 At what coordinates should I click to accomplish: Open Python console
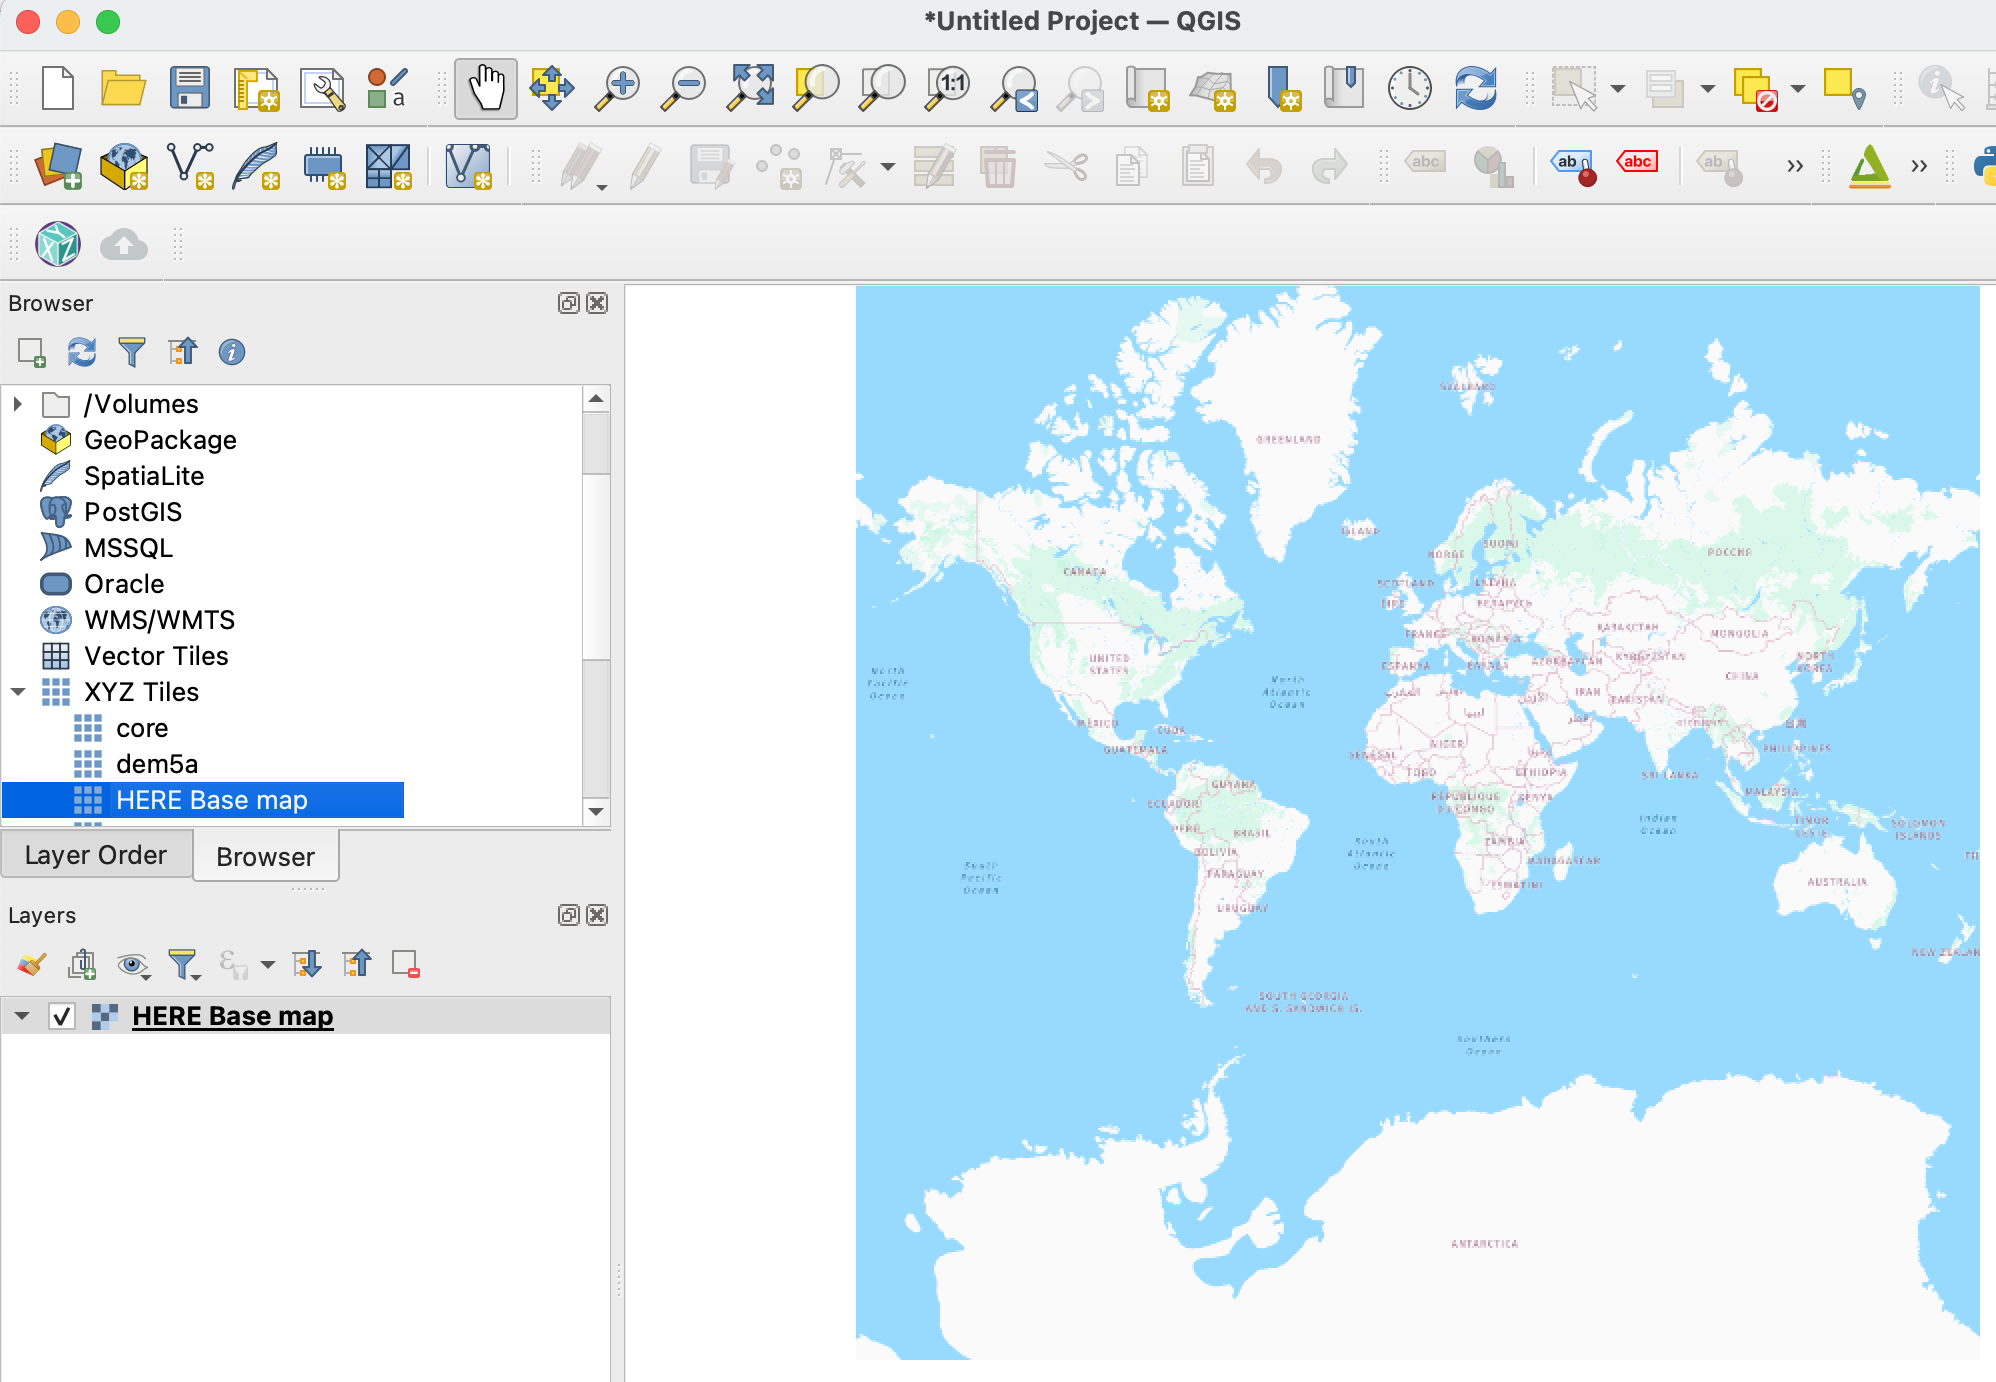[1984, 166]
